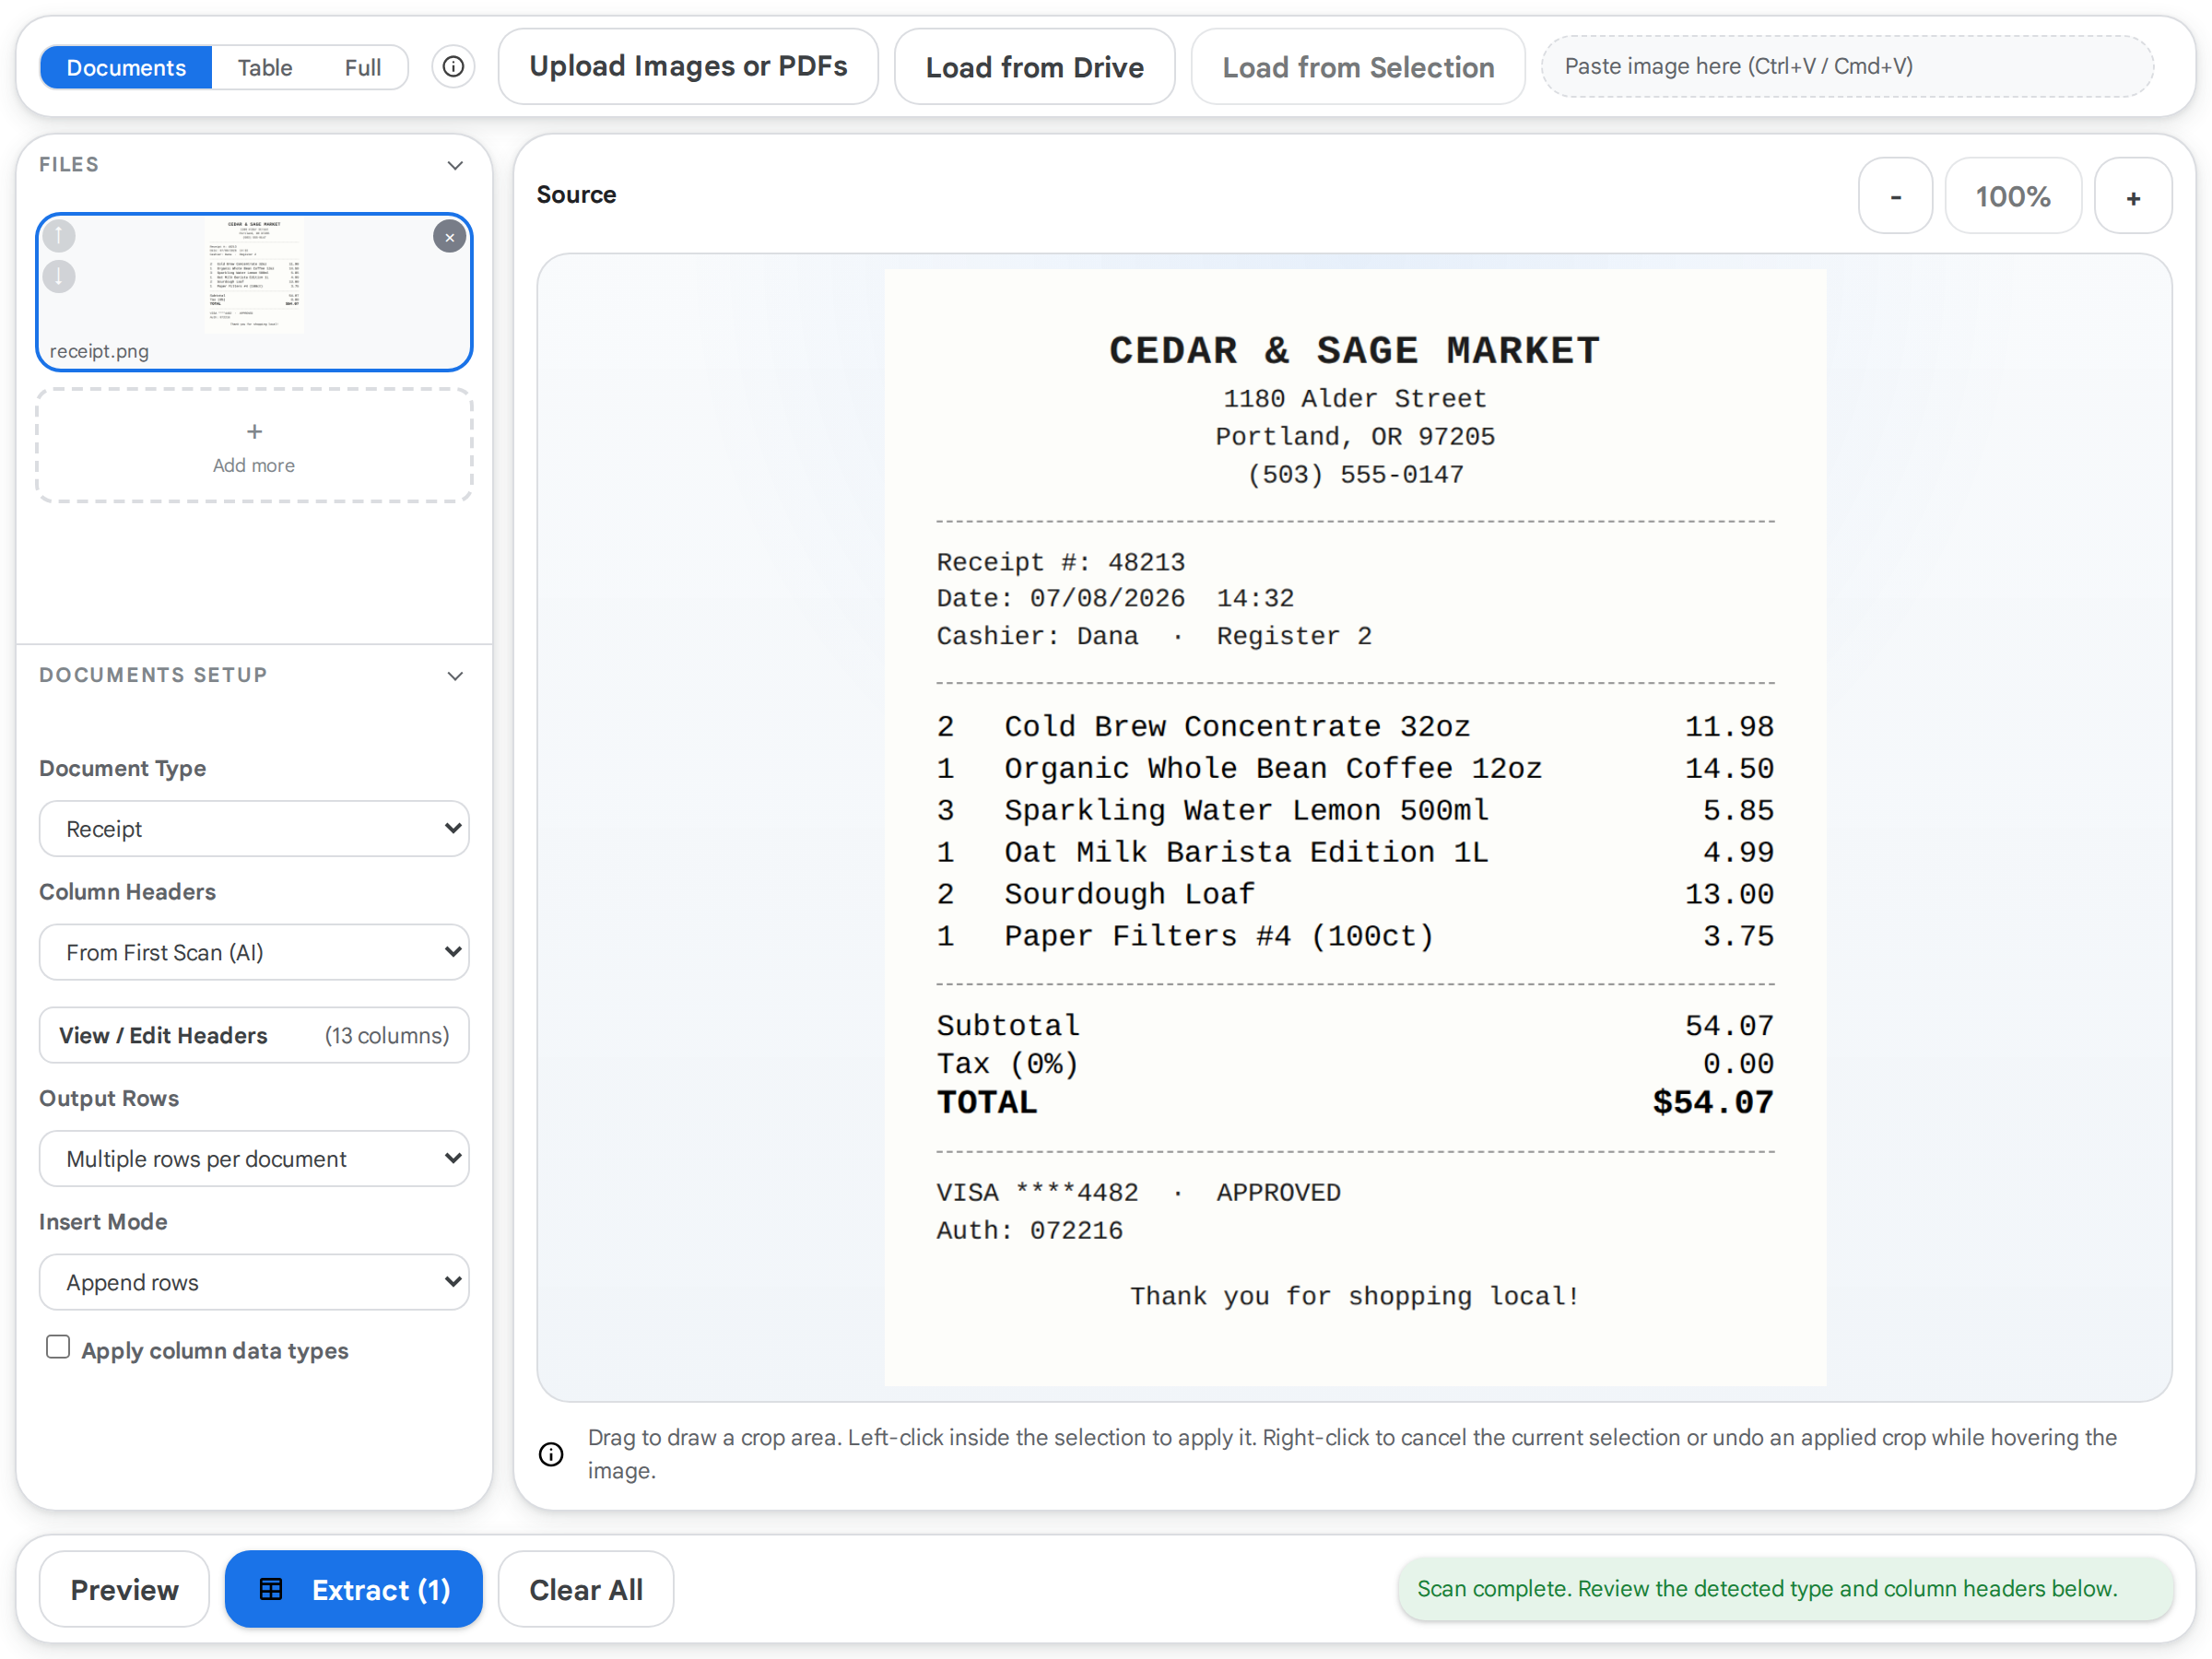Move receipt.png up with the arrow icon
The width and height of the screenshot is (2212, 1659).
click(x=59, y=236)
